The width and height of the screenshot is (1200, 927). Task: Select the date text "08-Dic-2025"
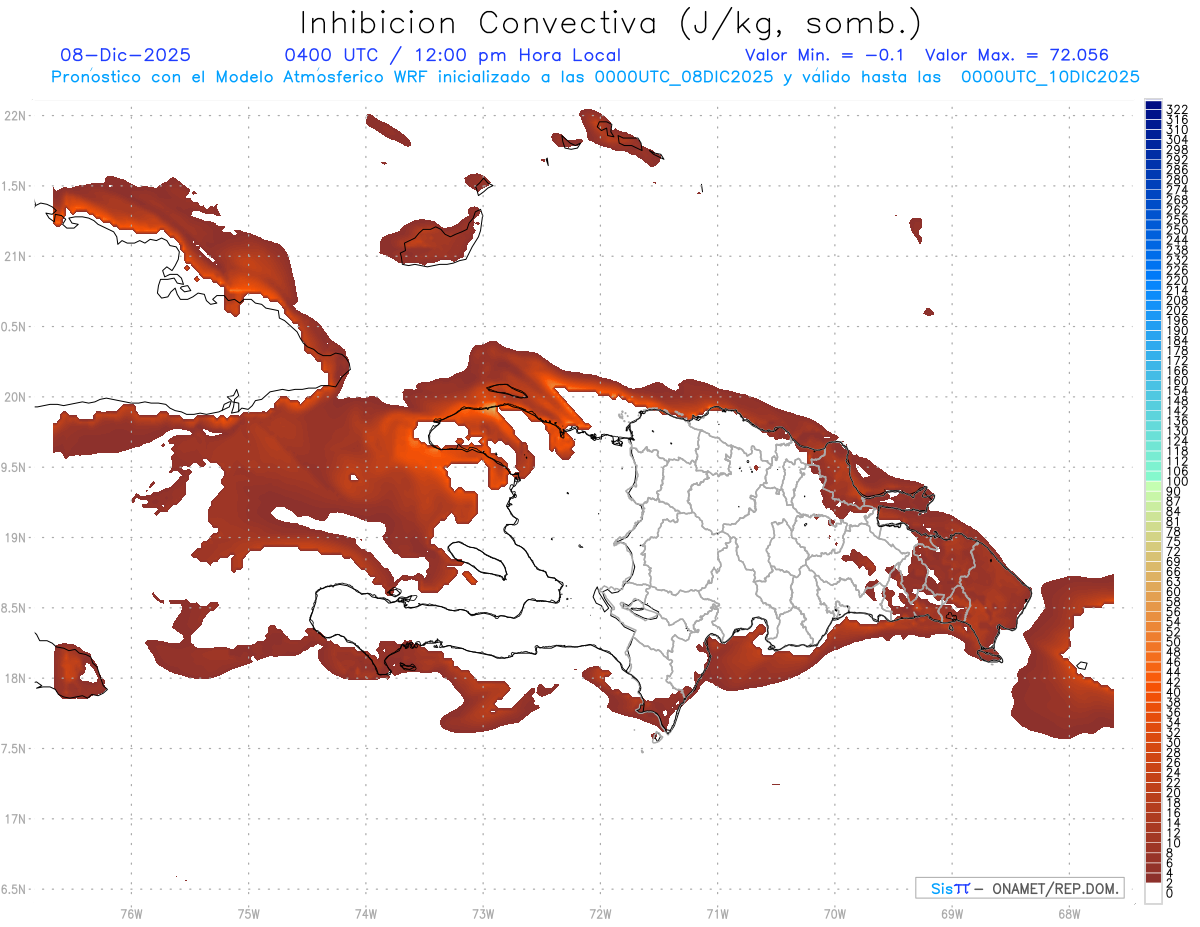pos(125,55)
